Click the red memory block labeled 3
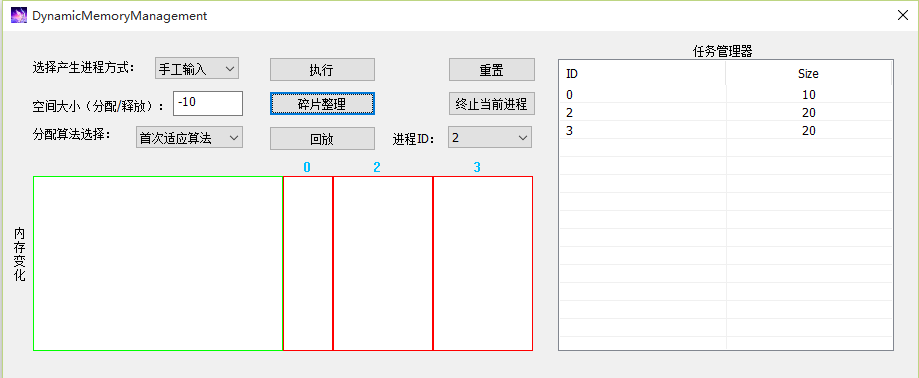919x378 pixels. coord(483,264)
